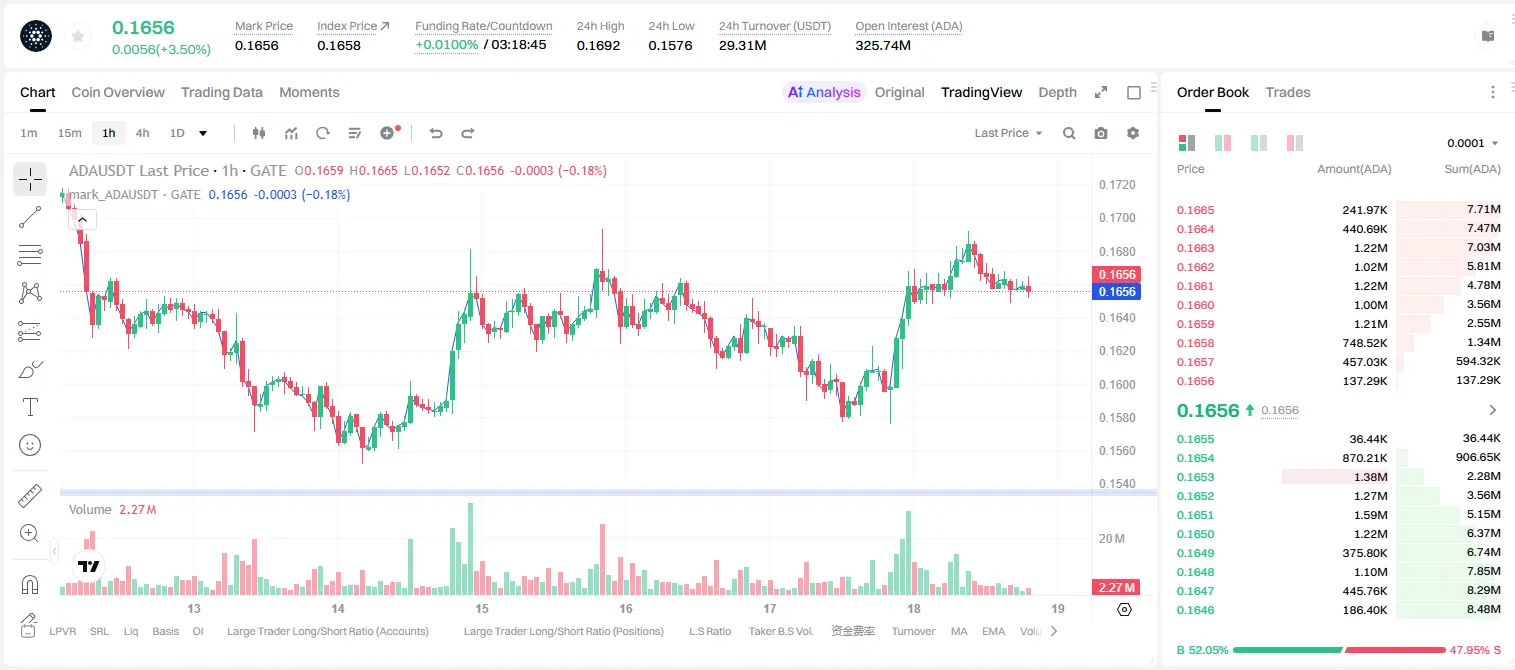Image resolution: width=1515 pixels, height=670 pixels.
Task: Select the 4h timeframe
Action: 142,133
